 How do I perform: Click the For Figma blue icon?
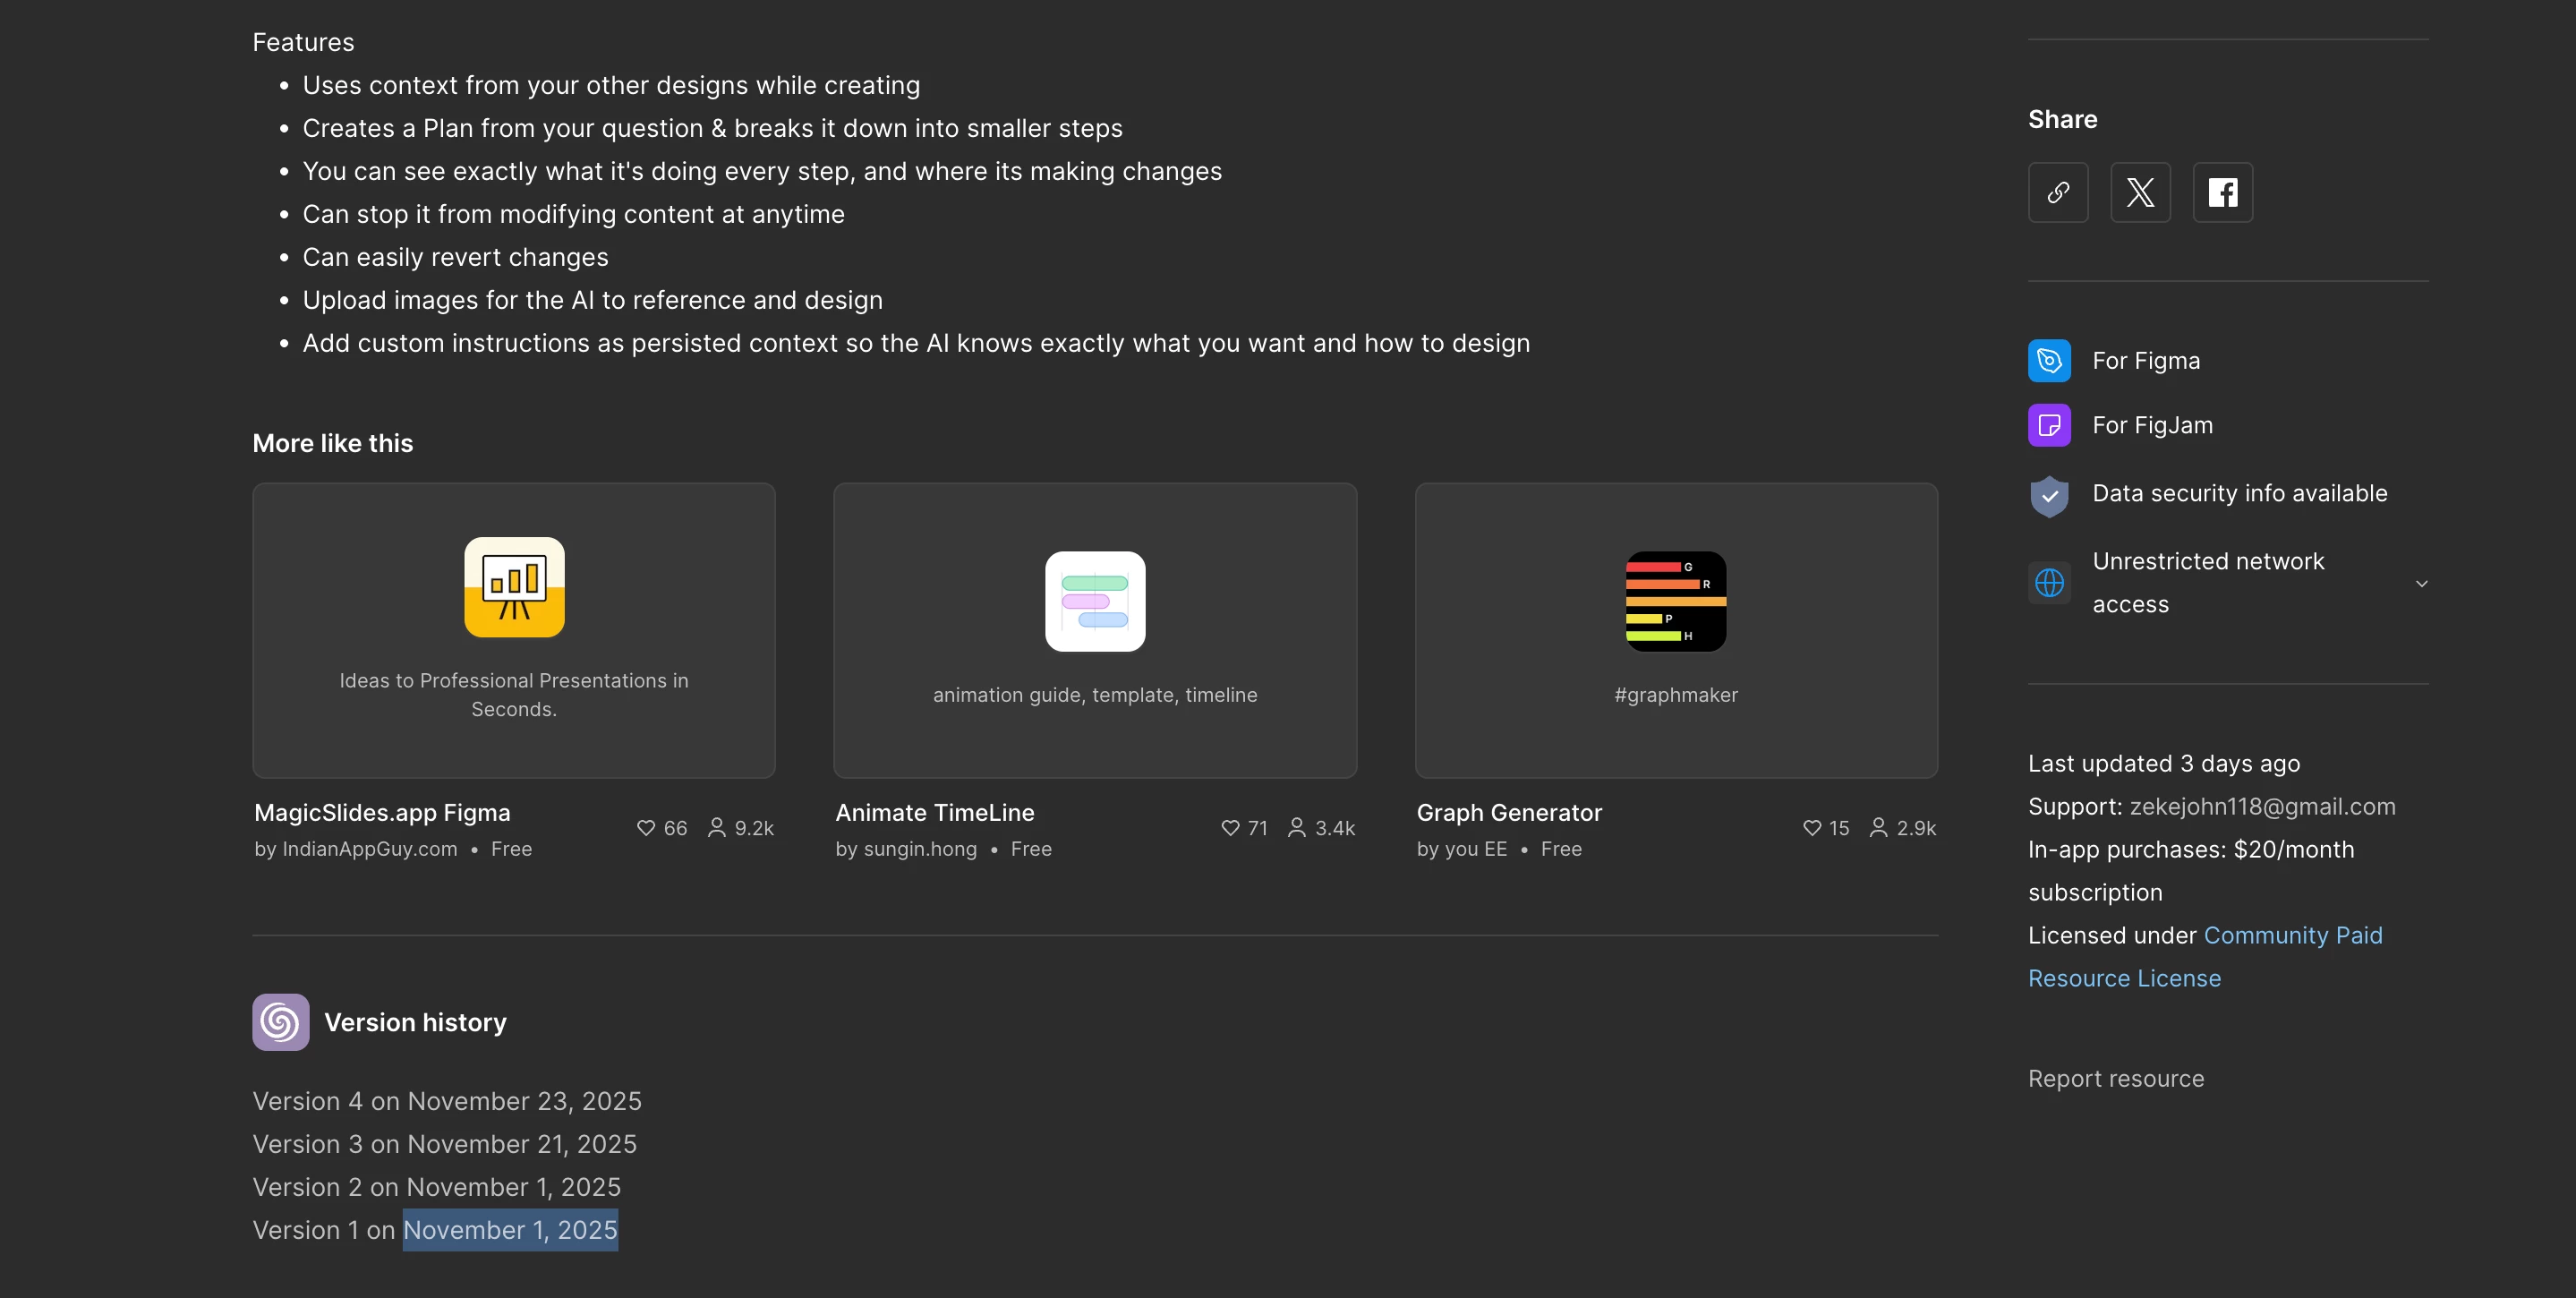pyautogui.click(x=2049, y=361)
